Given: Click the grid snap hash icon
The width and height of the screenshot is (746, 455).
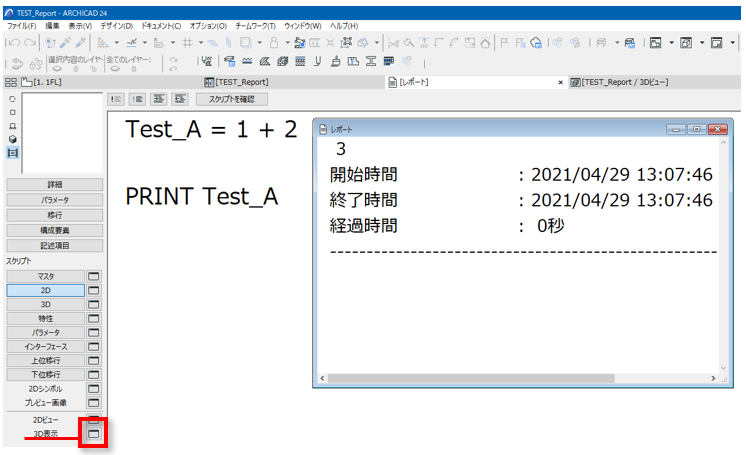Looking at the screenshot, I should click(187, 43).
